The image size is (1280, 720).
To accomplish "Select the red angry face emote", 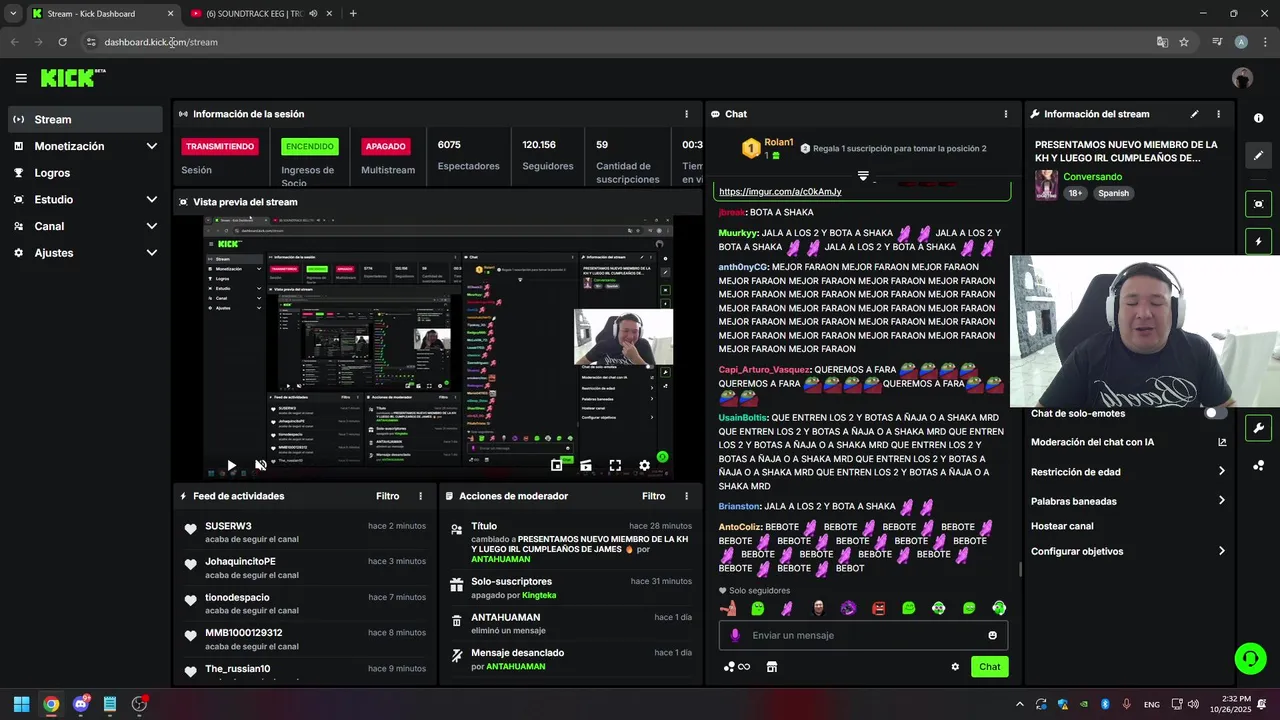I will coord(878,608).
